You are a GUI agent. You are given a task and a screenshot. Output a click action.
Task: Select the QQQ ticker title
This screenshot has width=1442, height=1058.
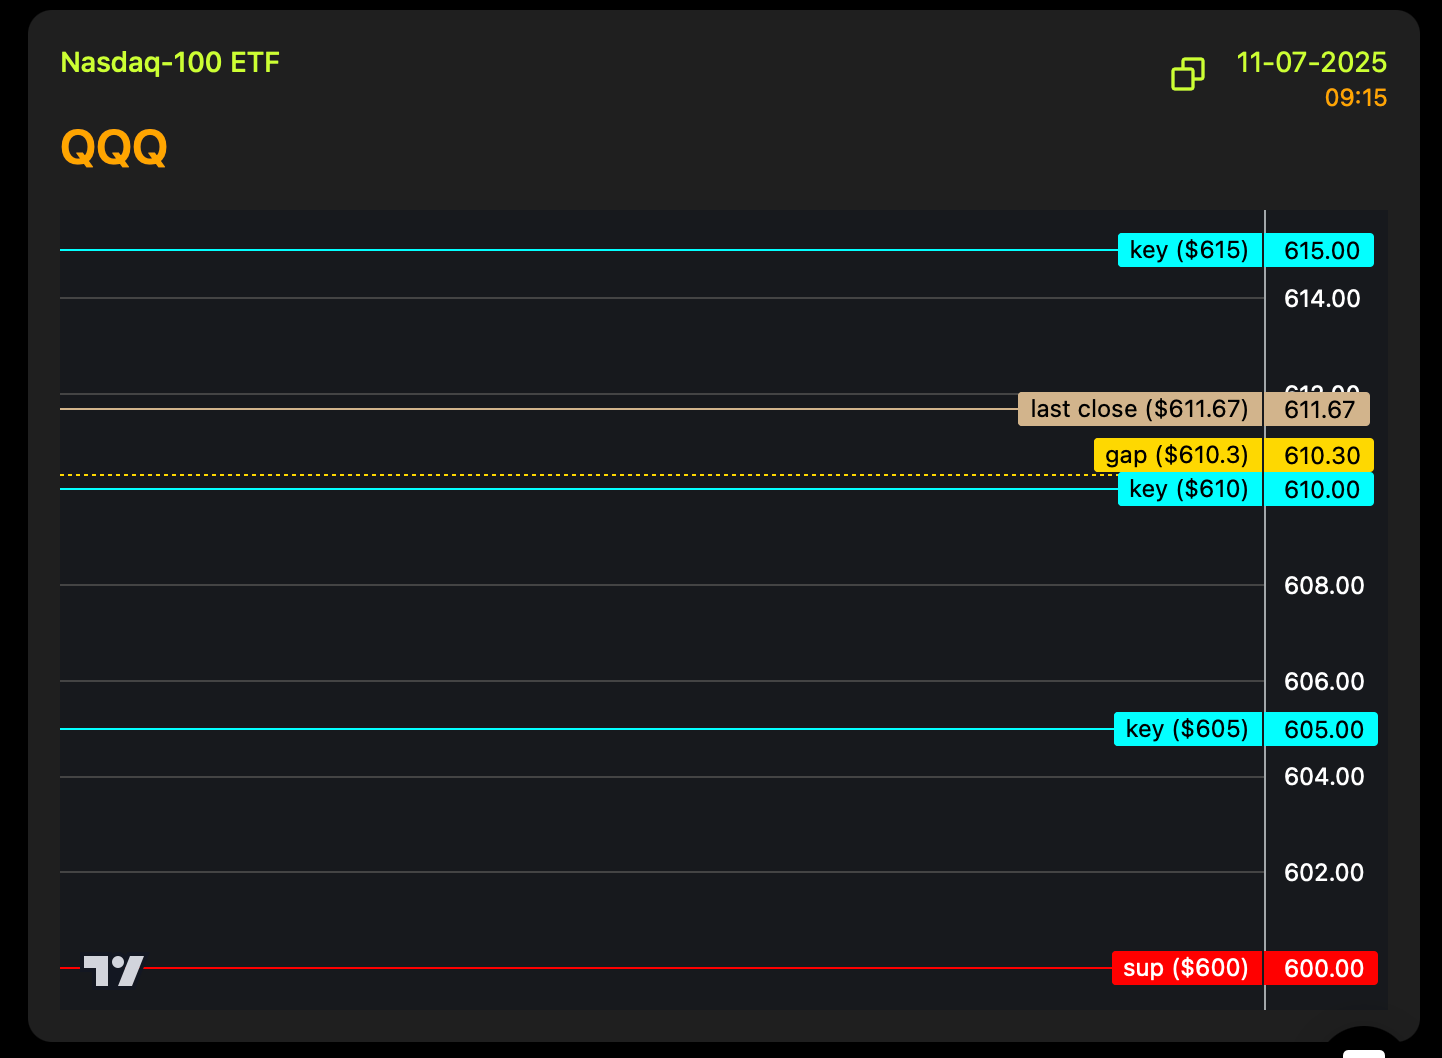[114, 148]
